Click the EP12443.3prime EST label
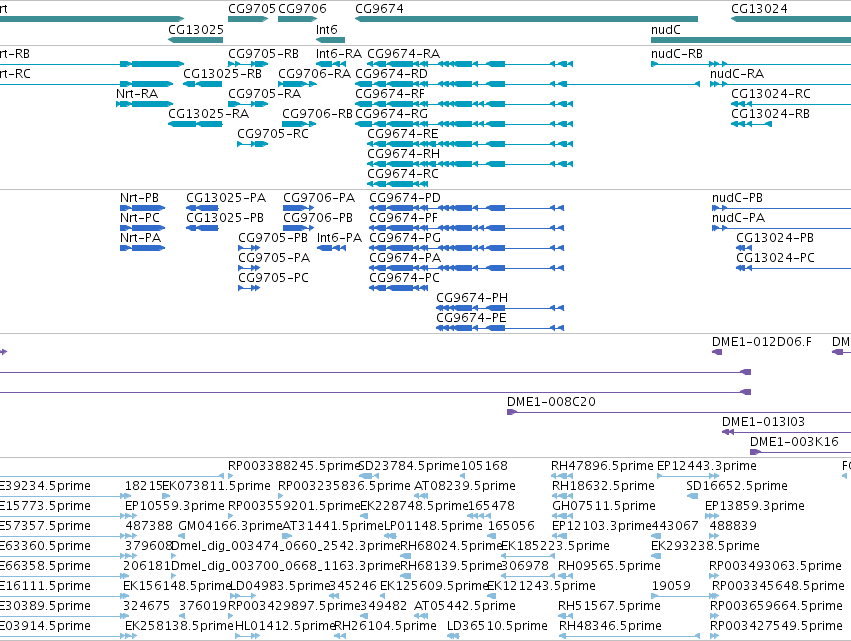The width and height of the screenshot is (851, 641). click(707, 467)
